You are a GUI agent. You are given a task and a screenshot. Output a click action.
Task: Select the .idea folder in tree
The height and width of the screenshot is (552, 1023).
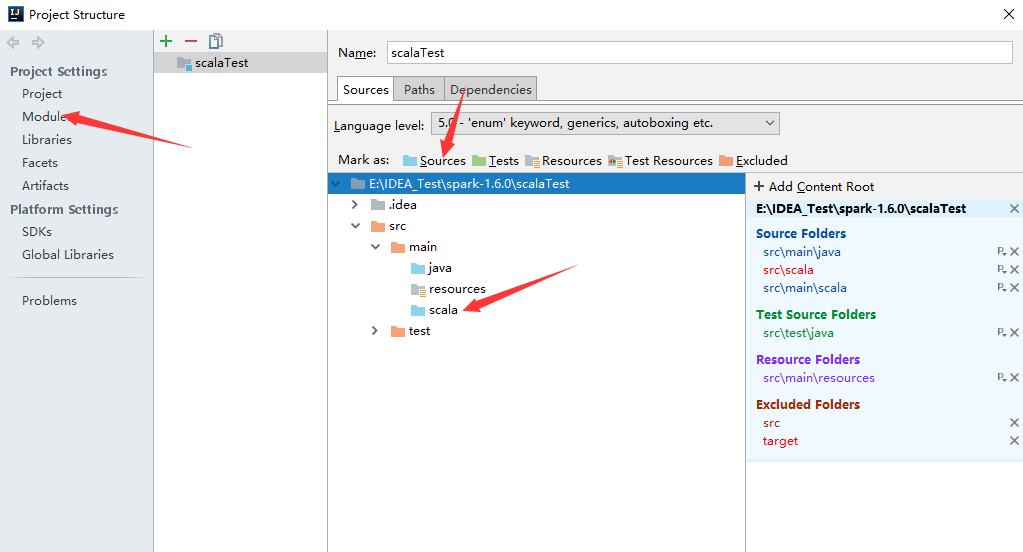[x=393, y=205]
